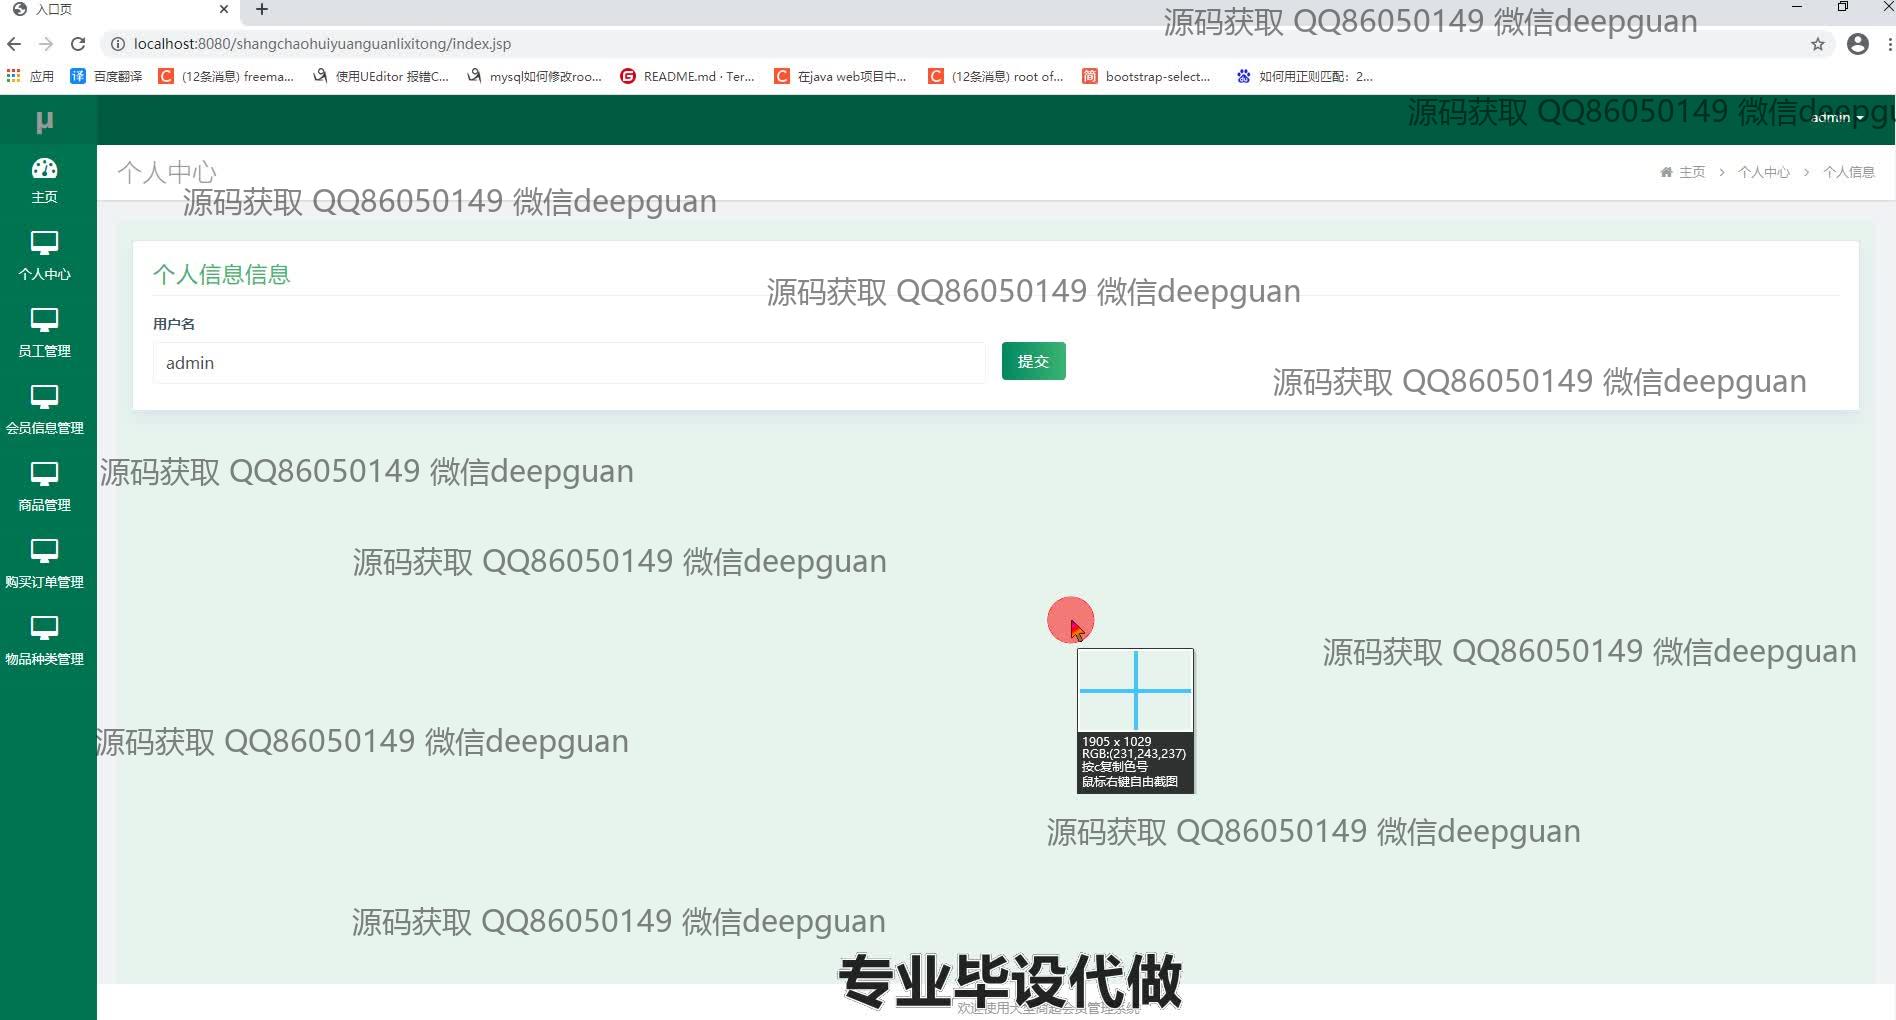Reload the current page

(78, 44)
